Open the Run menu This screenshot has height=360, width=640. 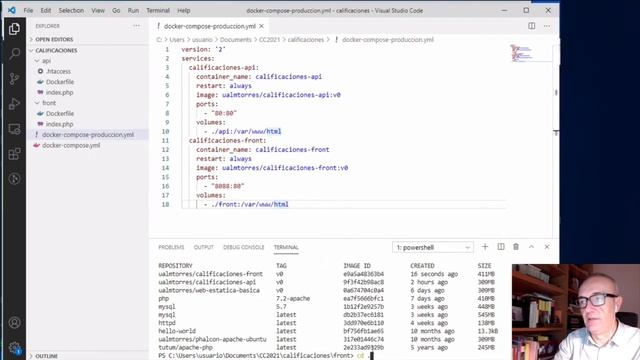[133, 11]
